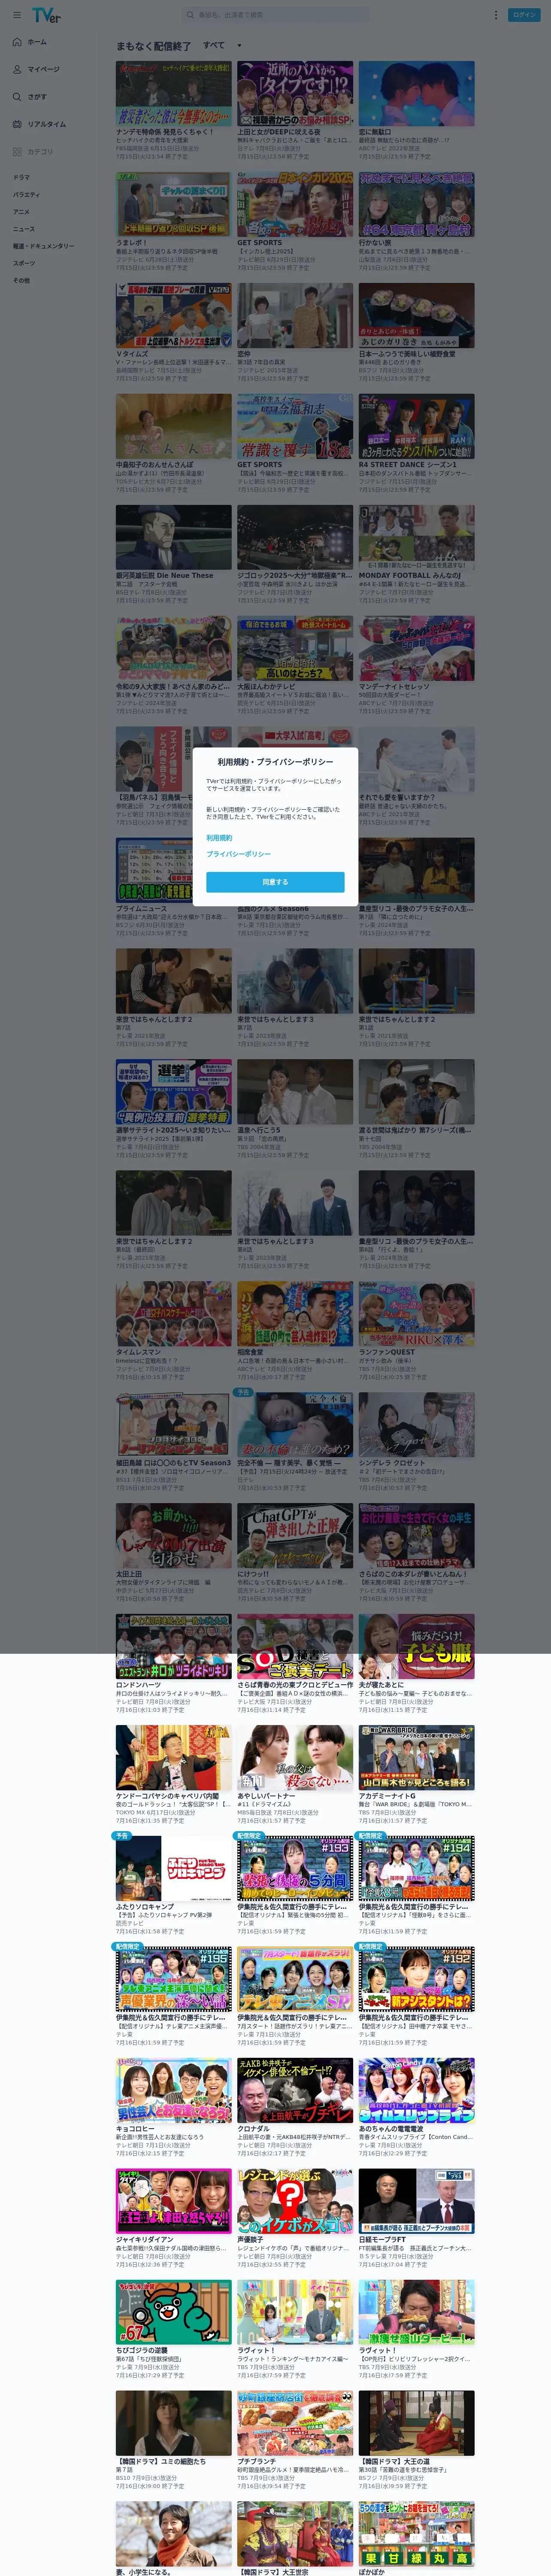The height and width of the screenshot is (2576, 551).
Task: Click the 同意する button in the dialog
Action: pos(275,882)
